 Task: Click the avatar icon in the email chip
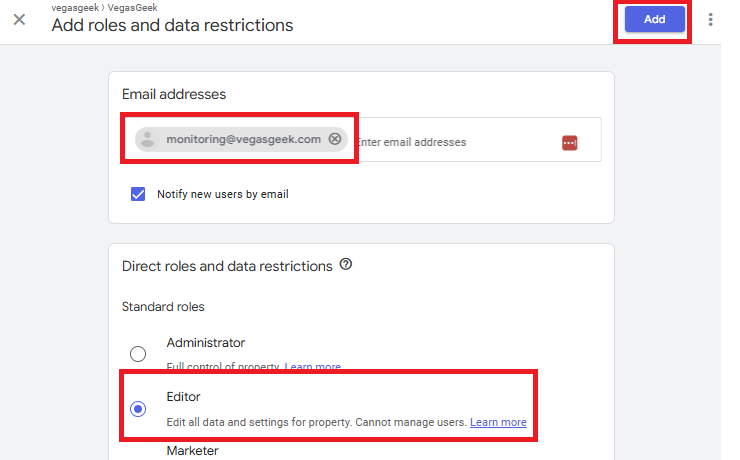149,140
